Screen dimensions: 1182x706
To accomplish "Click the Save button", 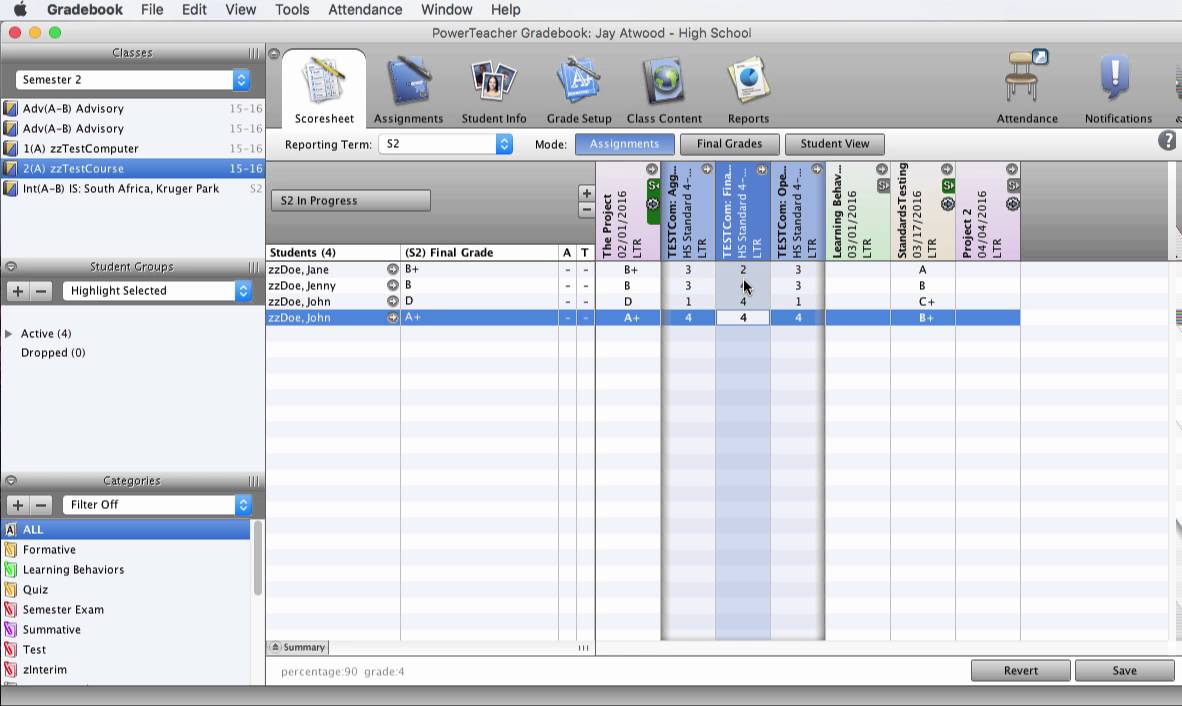I will pyautogui.click(x=1124, y=671).
